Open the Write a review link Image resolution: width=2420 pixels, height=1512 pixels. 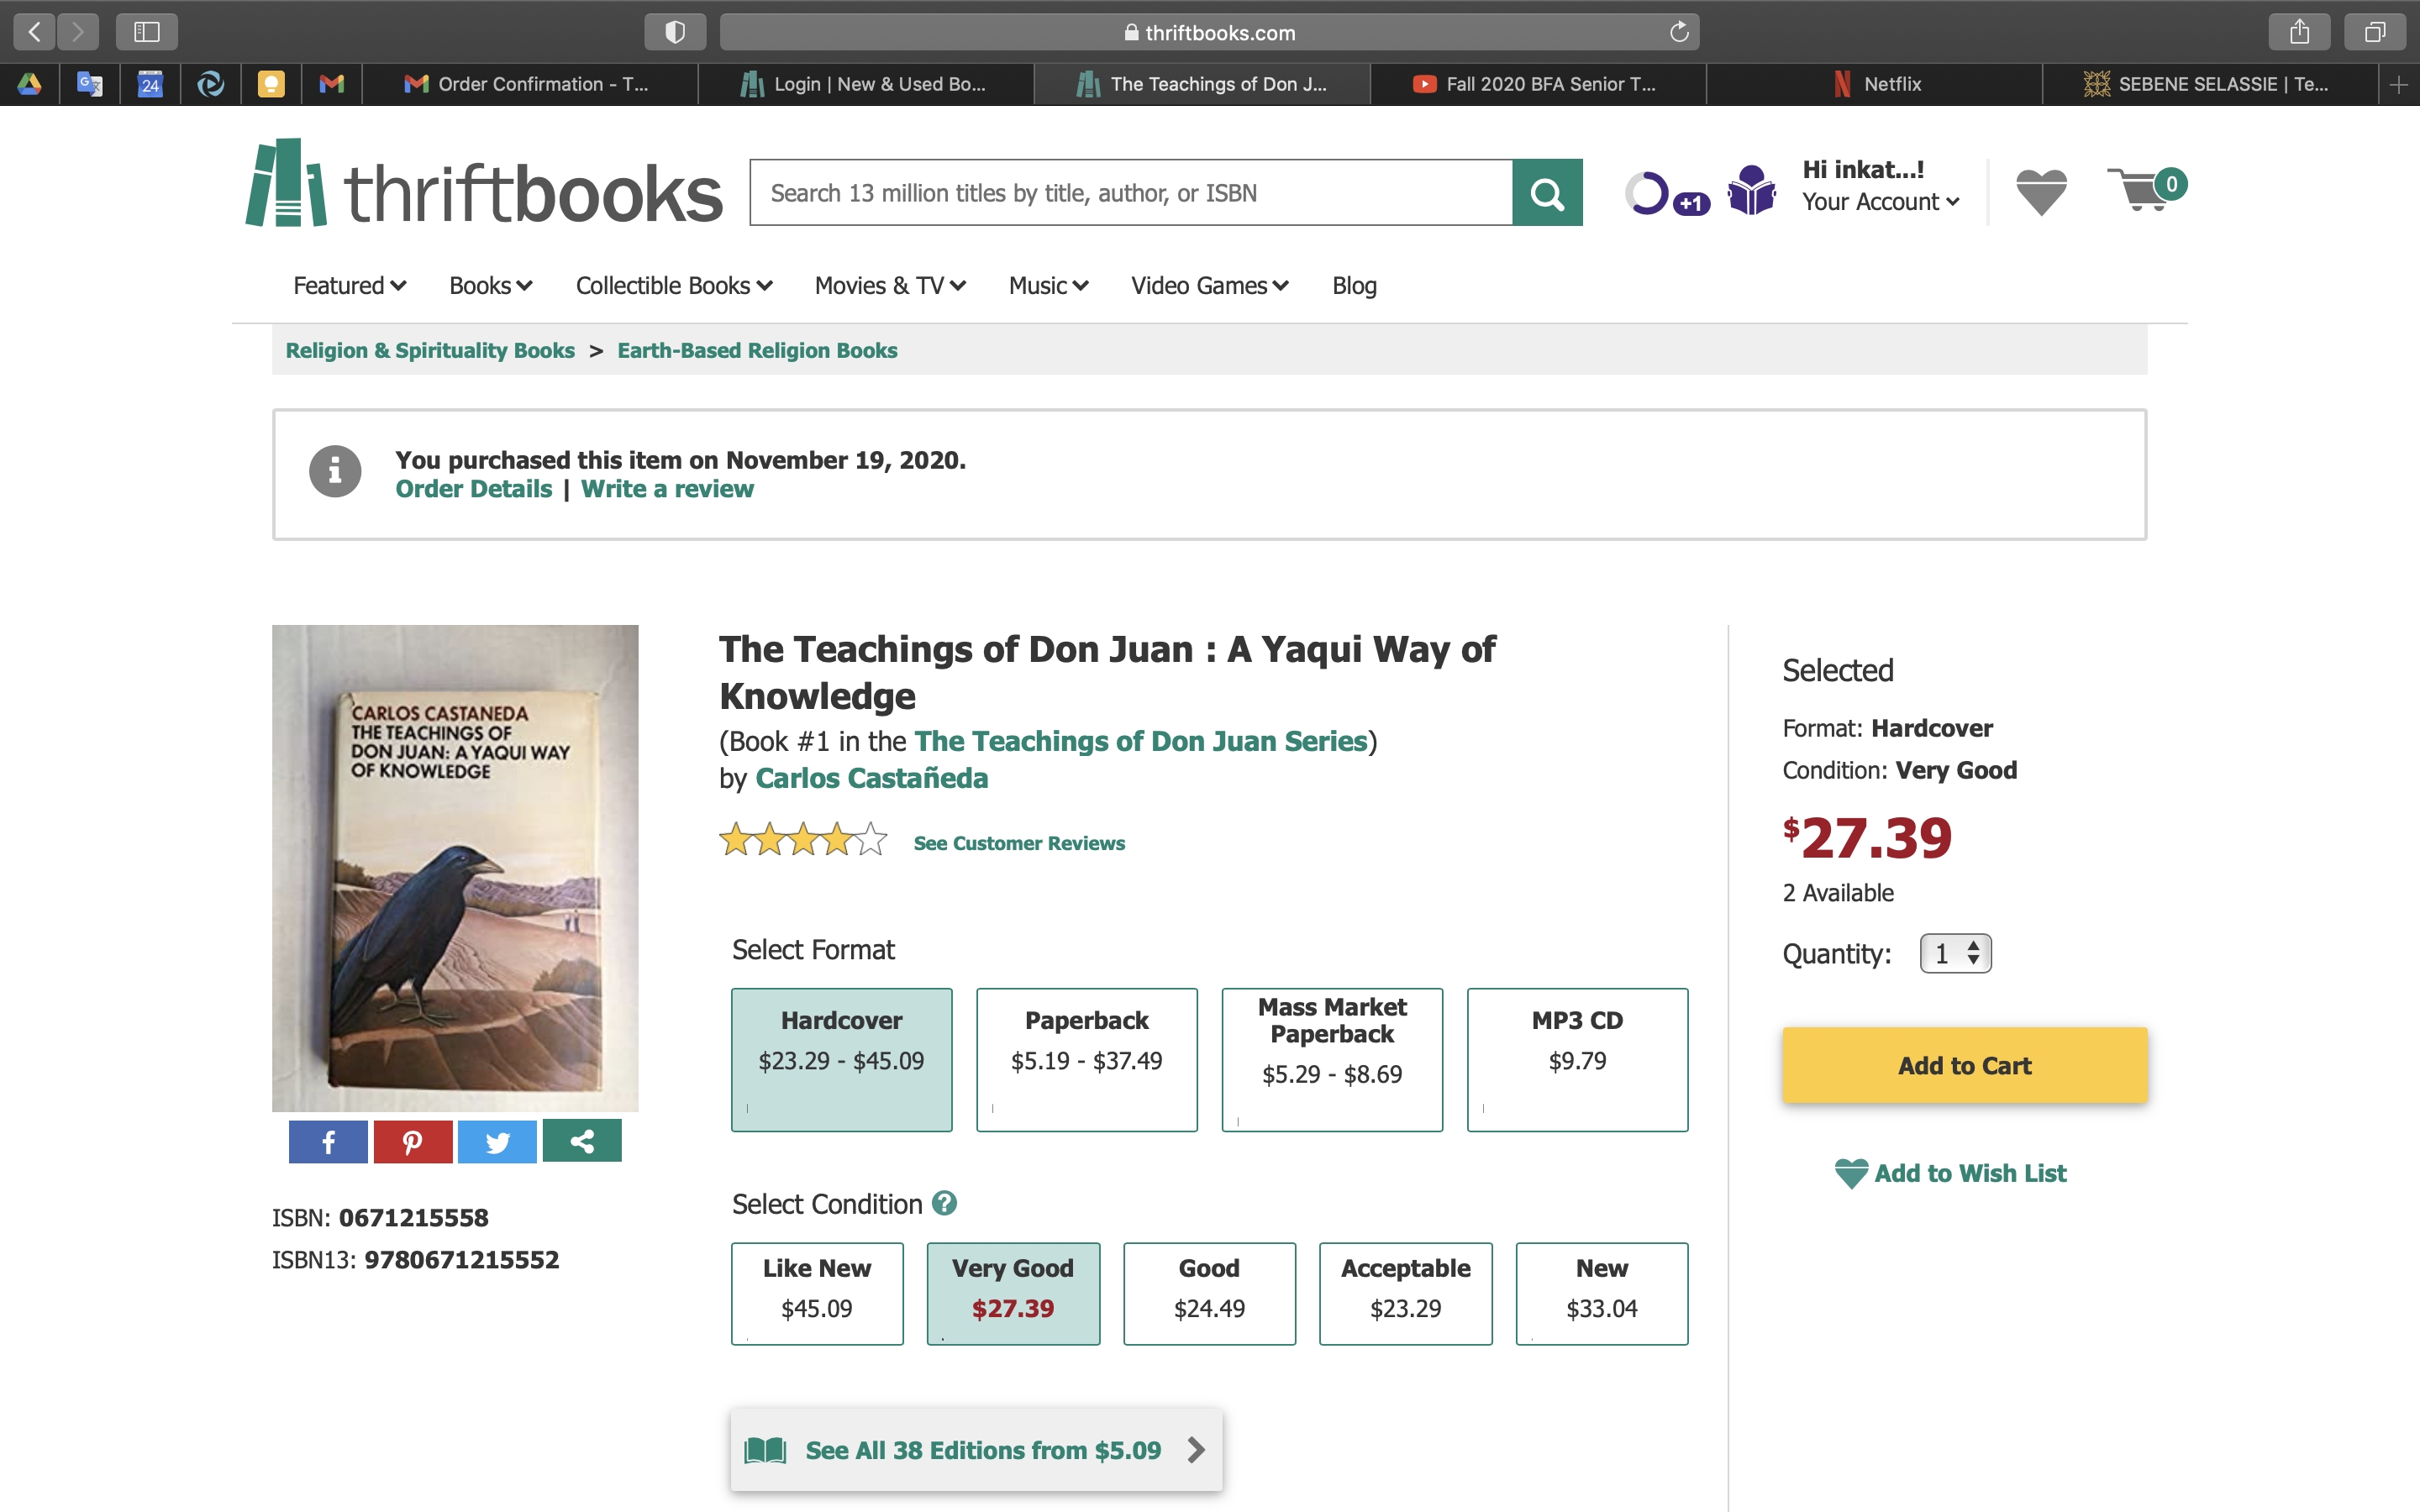(667, 488)
